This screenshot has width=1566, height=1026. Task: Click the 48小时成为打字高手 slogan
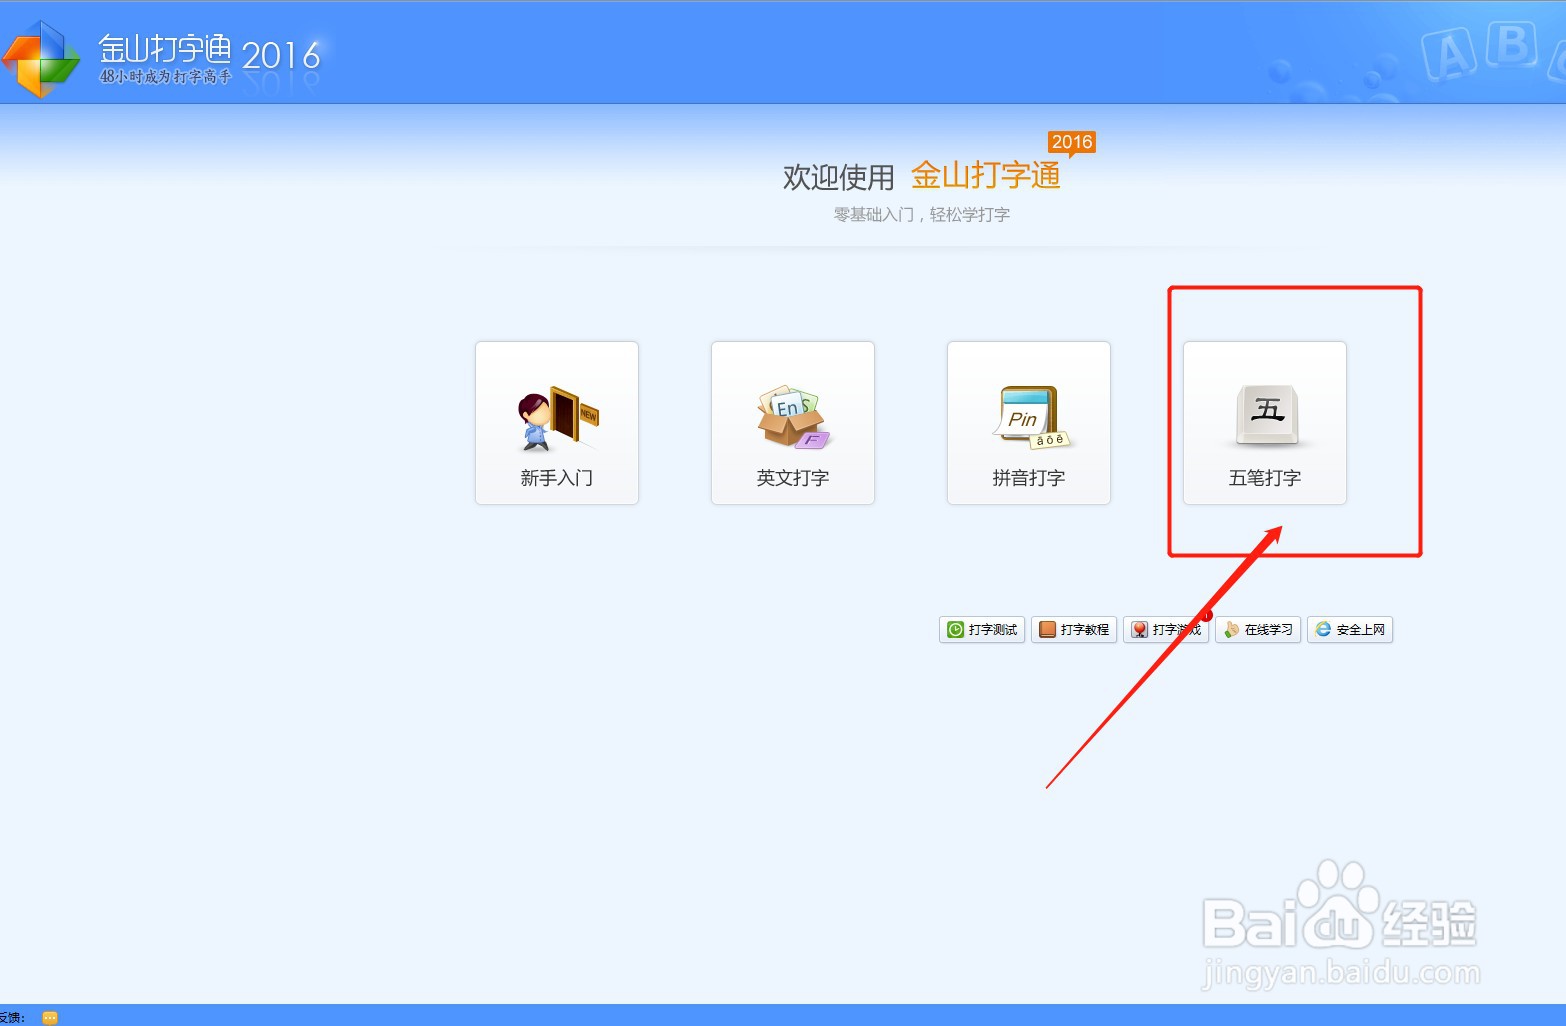165,77
